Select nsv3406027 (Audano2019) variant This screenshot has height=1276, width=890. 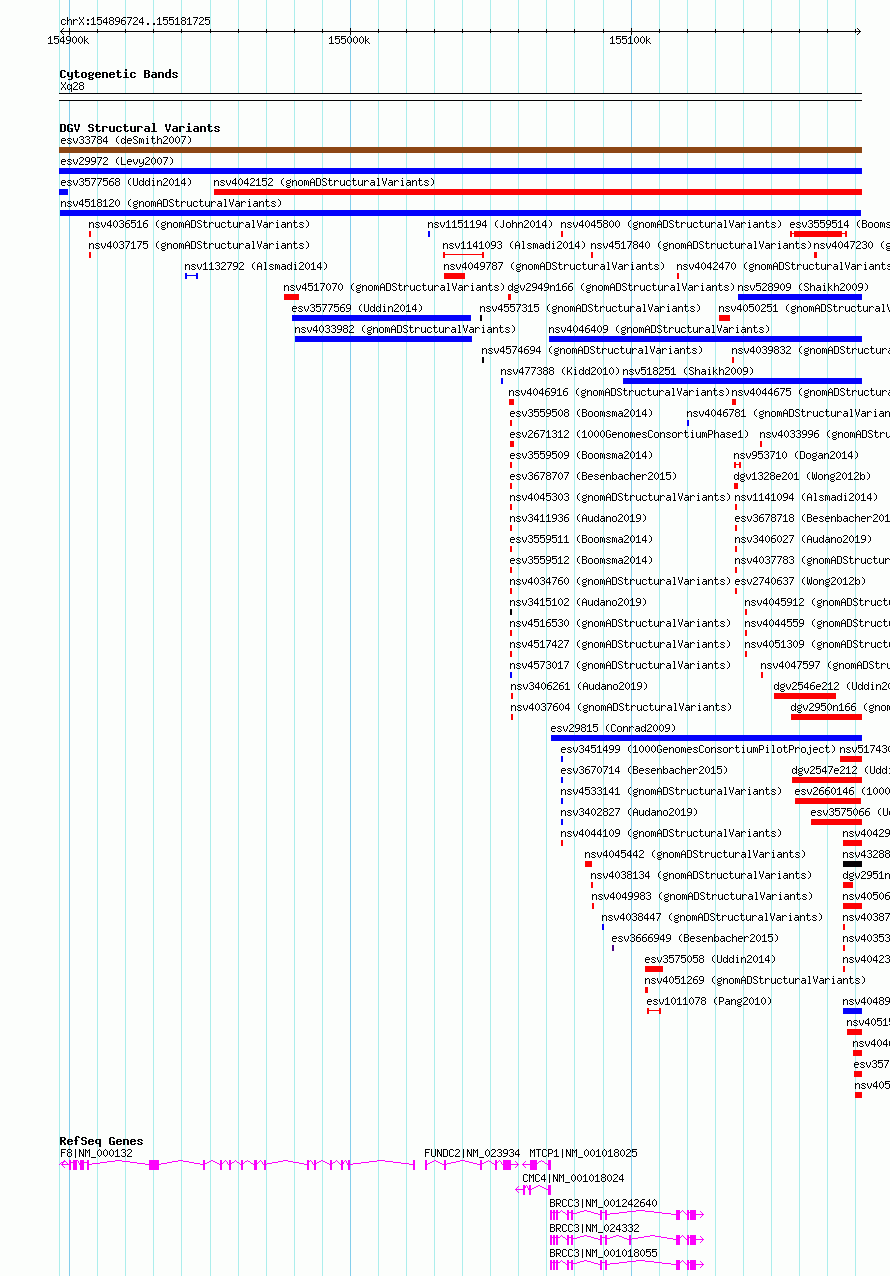coord(803,540)
